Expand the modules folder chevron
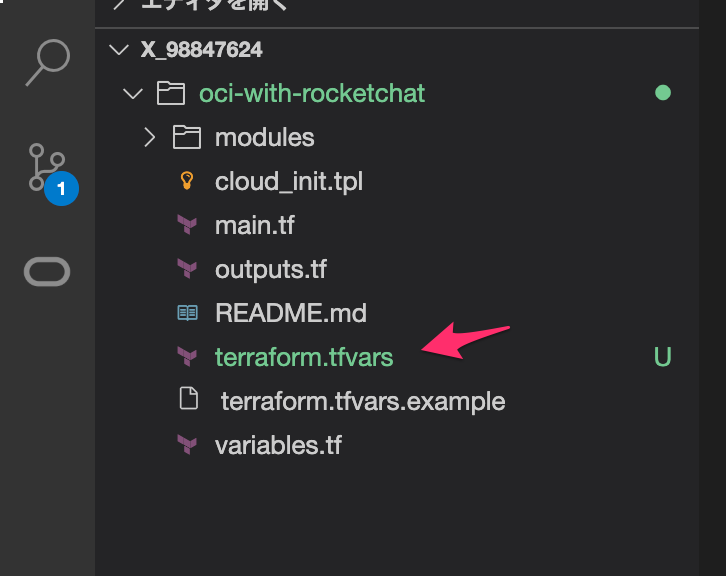The image size is (726, 576). [x=150, y=138]
